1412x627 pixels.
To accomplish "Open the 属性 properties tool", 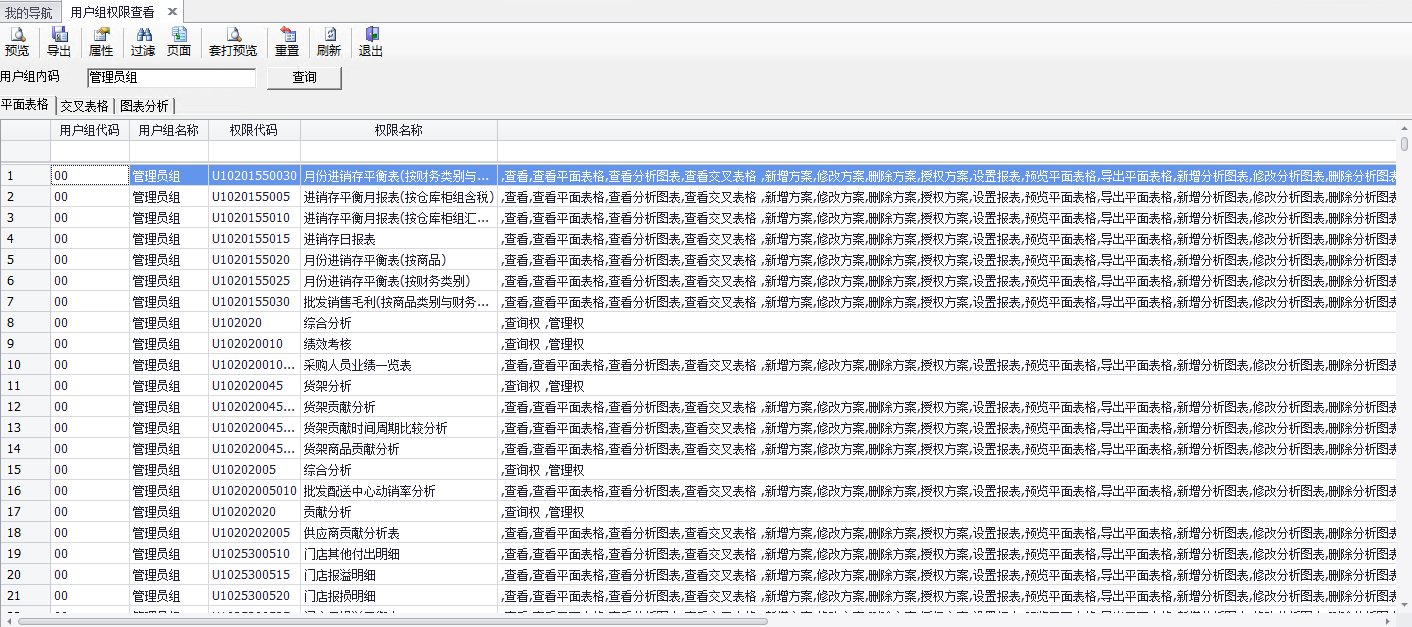I will (101, 42).
